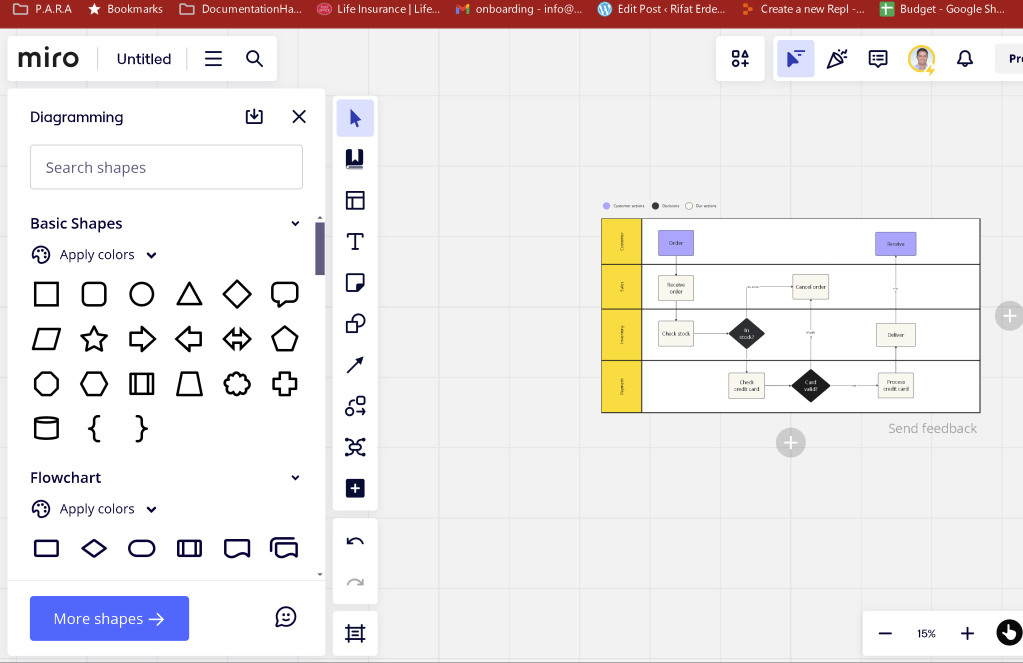Screen dimensions: 1023x663
Task: Click the Search shapes field
Action: pyautogui.click(x=166, y=167)
